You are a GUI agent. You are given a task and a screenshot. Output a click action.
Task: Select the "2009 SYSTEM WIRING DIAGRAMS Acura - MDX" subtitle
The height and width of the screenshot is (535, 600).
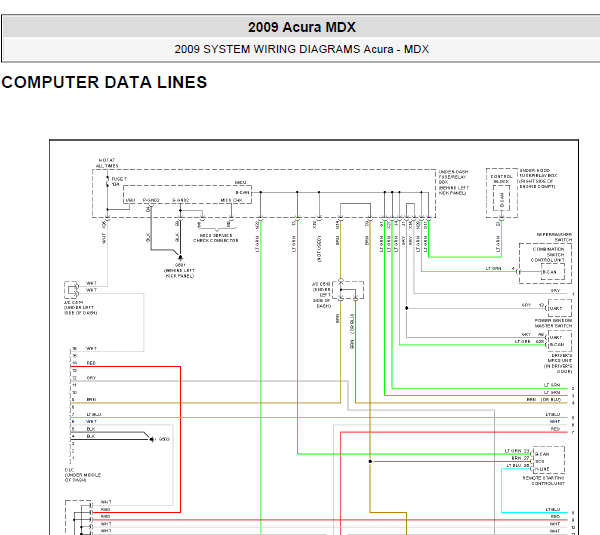(x=302, y=49)
